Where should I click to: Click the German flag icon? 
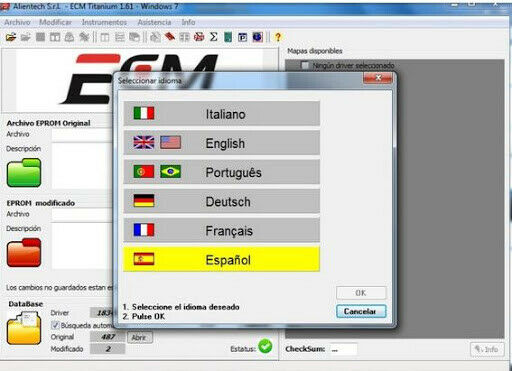pos(144,201)
